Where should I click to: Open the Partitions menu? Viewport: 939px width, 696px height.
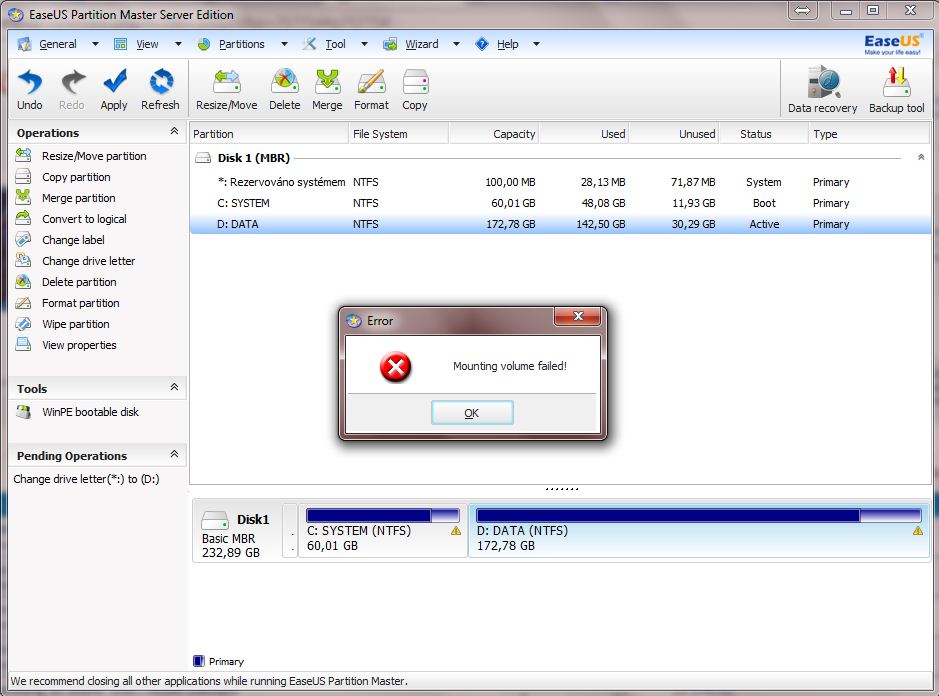pyautogui.click(x=241, y=44)
